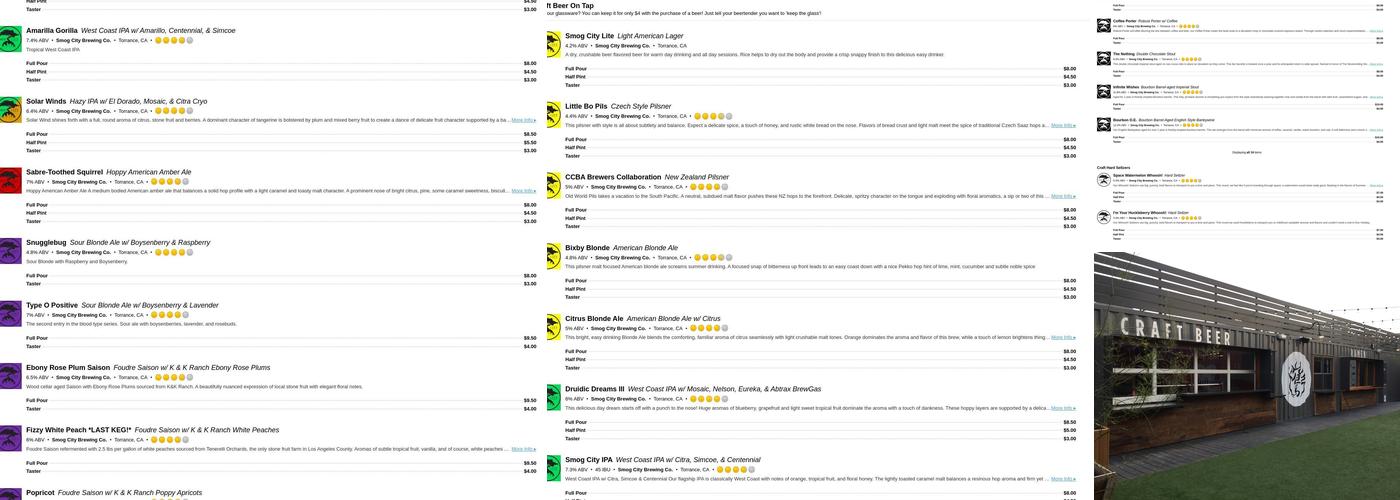Click the Bixby Blonde beer logo icon
The width and height of the screenshot is (1400, 500).
553,256
